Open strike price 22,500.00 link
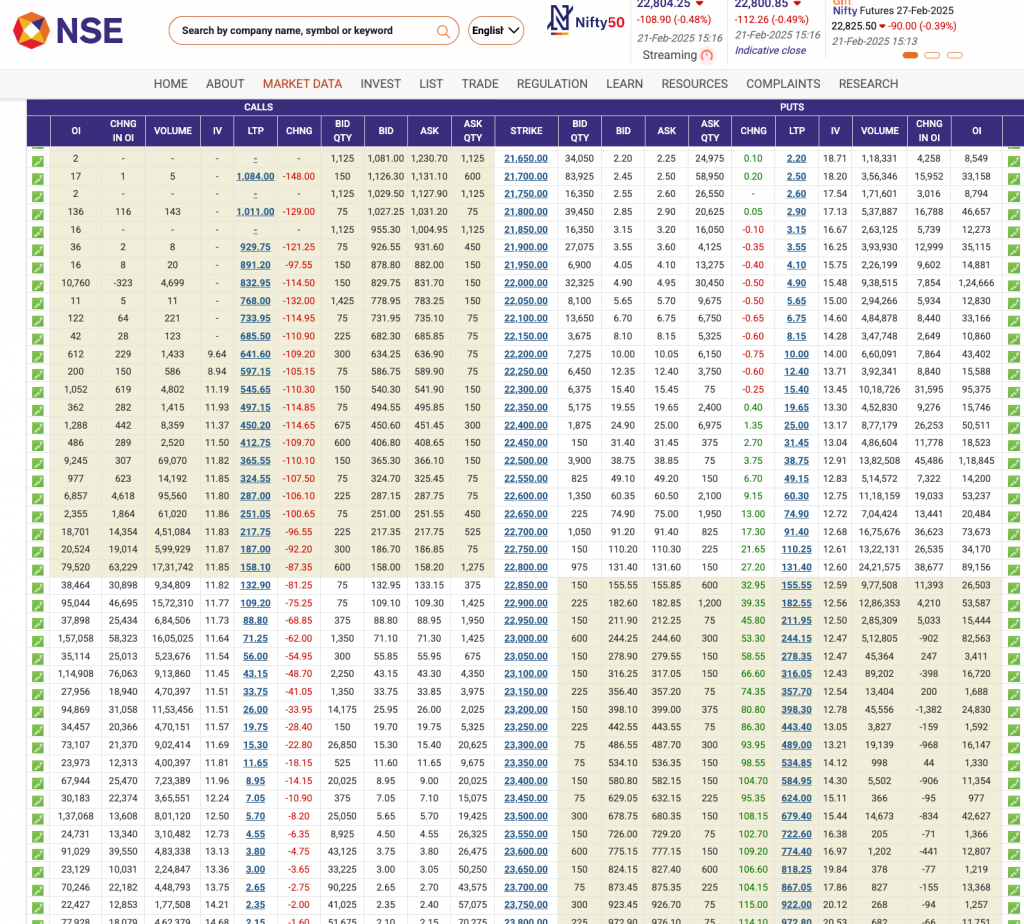Screen dimensions: 1024x924 526,461
